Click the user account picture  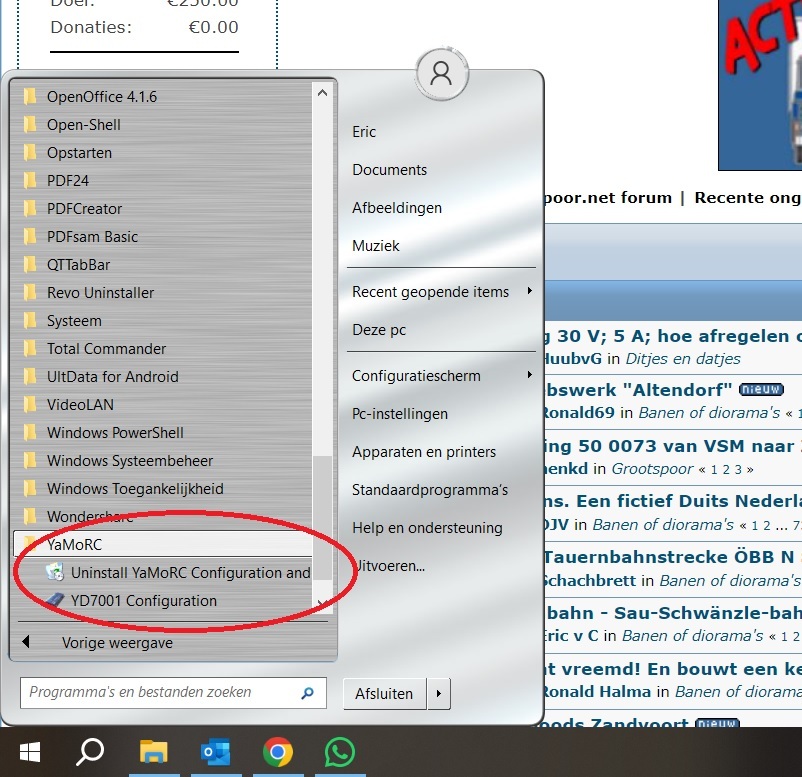pos(441,74)
